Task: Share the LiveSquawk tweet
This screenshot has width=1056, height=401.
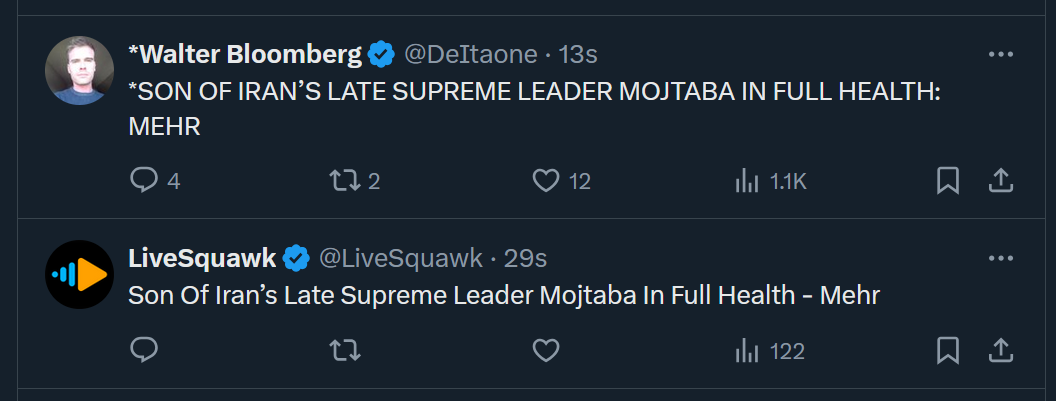Action: (1001, 350)
